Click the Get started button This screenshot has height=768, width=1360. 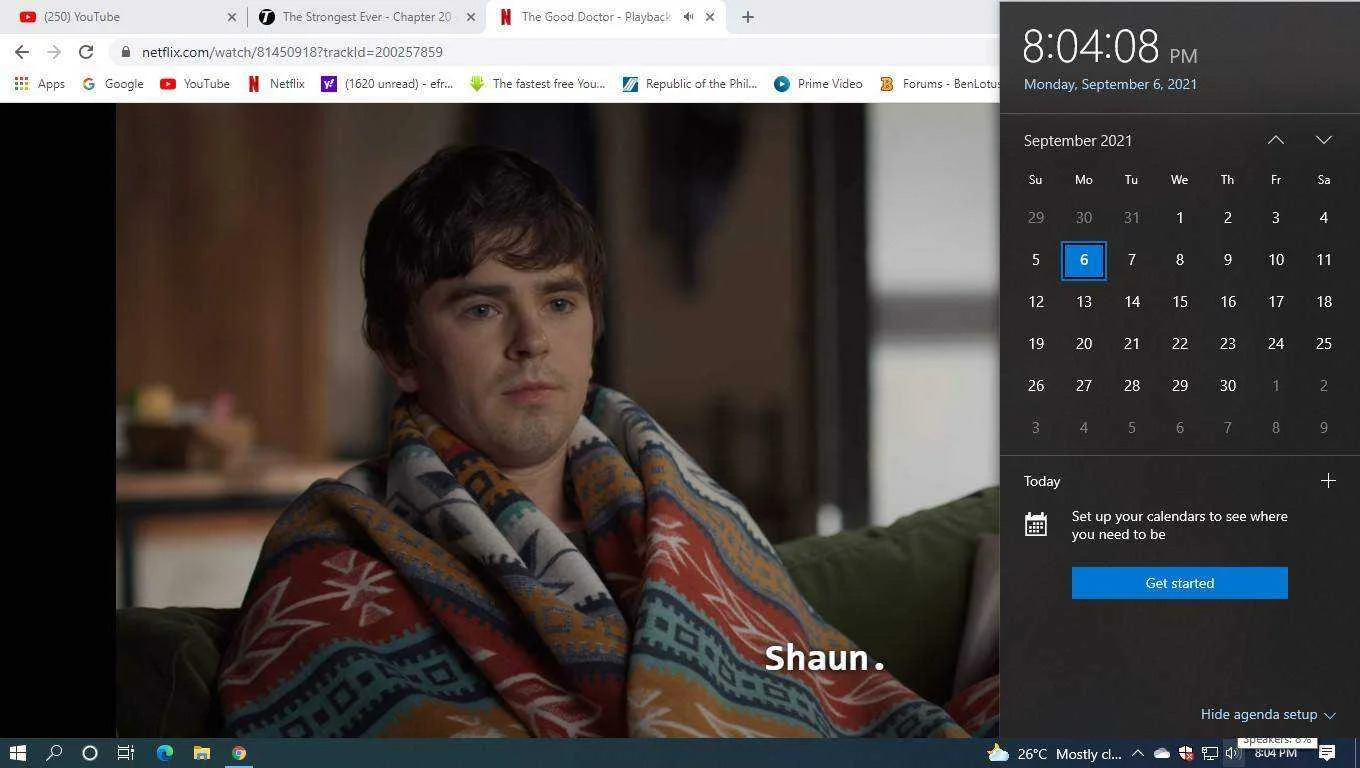click(x=1180, y=583)
